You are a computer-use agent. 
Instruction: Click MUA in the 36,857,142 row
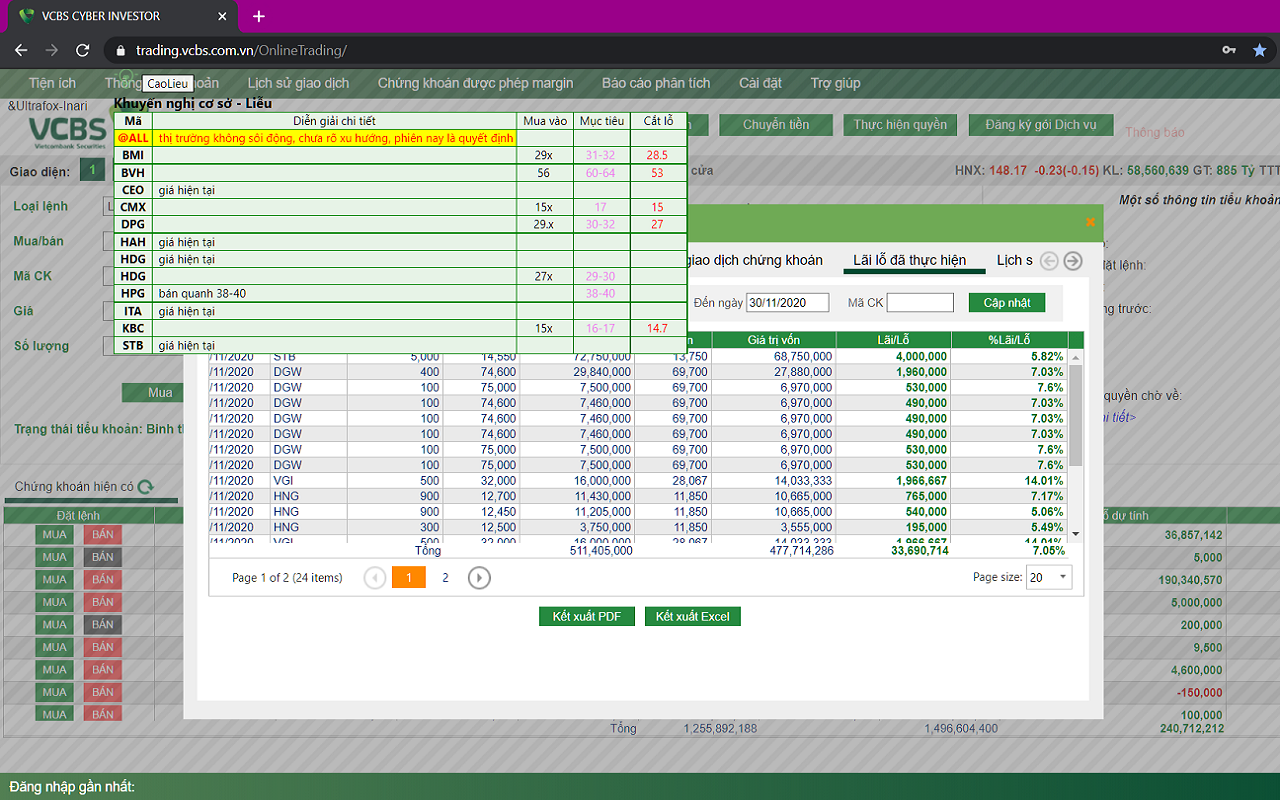[54, 535]
